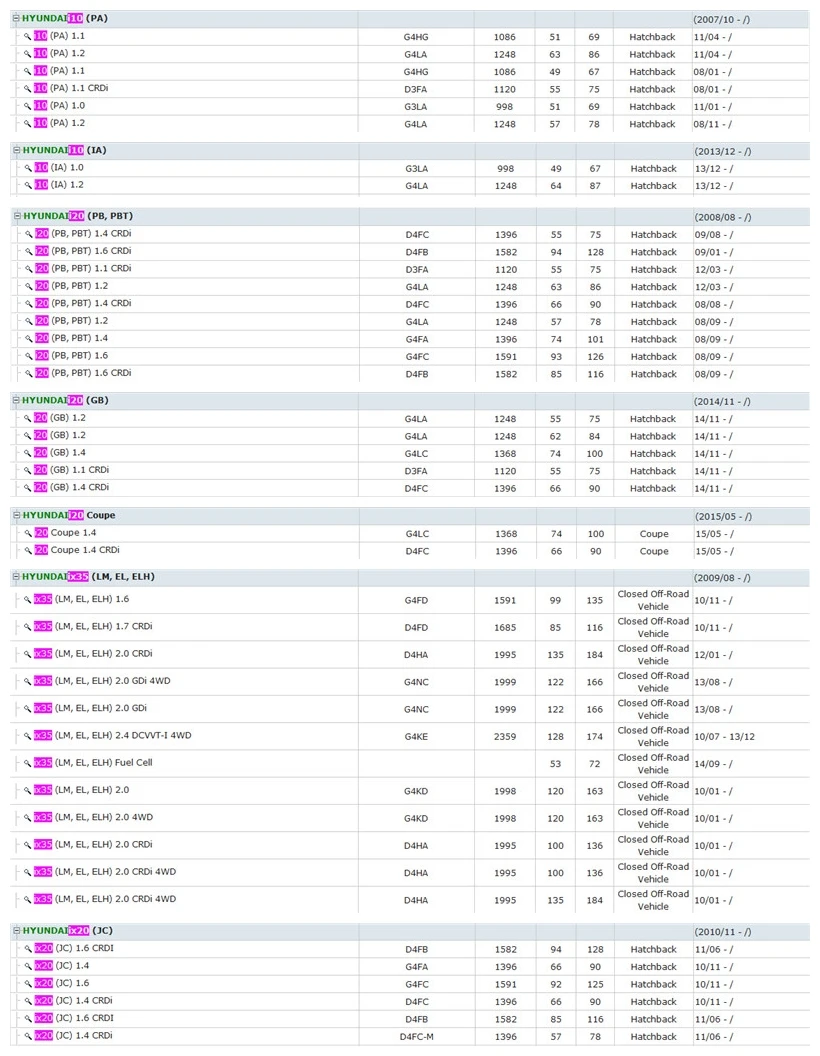This screenshot has width=820, height=1056.
Task: Open ix35 2.0 CRDi link dated 12/01
Action: pyautogui.click(x=93, y=654)
